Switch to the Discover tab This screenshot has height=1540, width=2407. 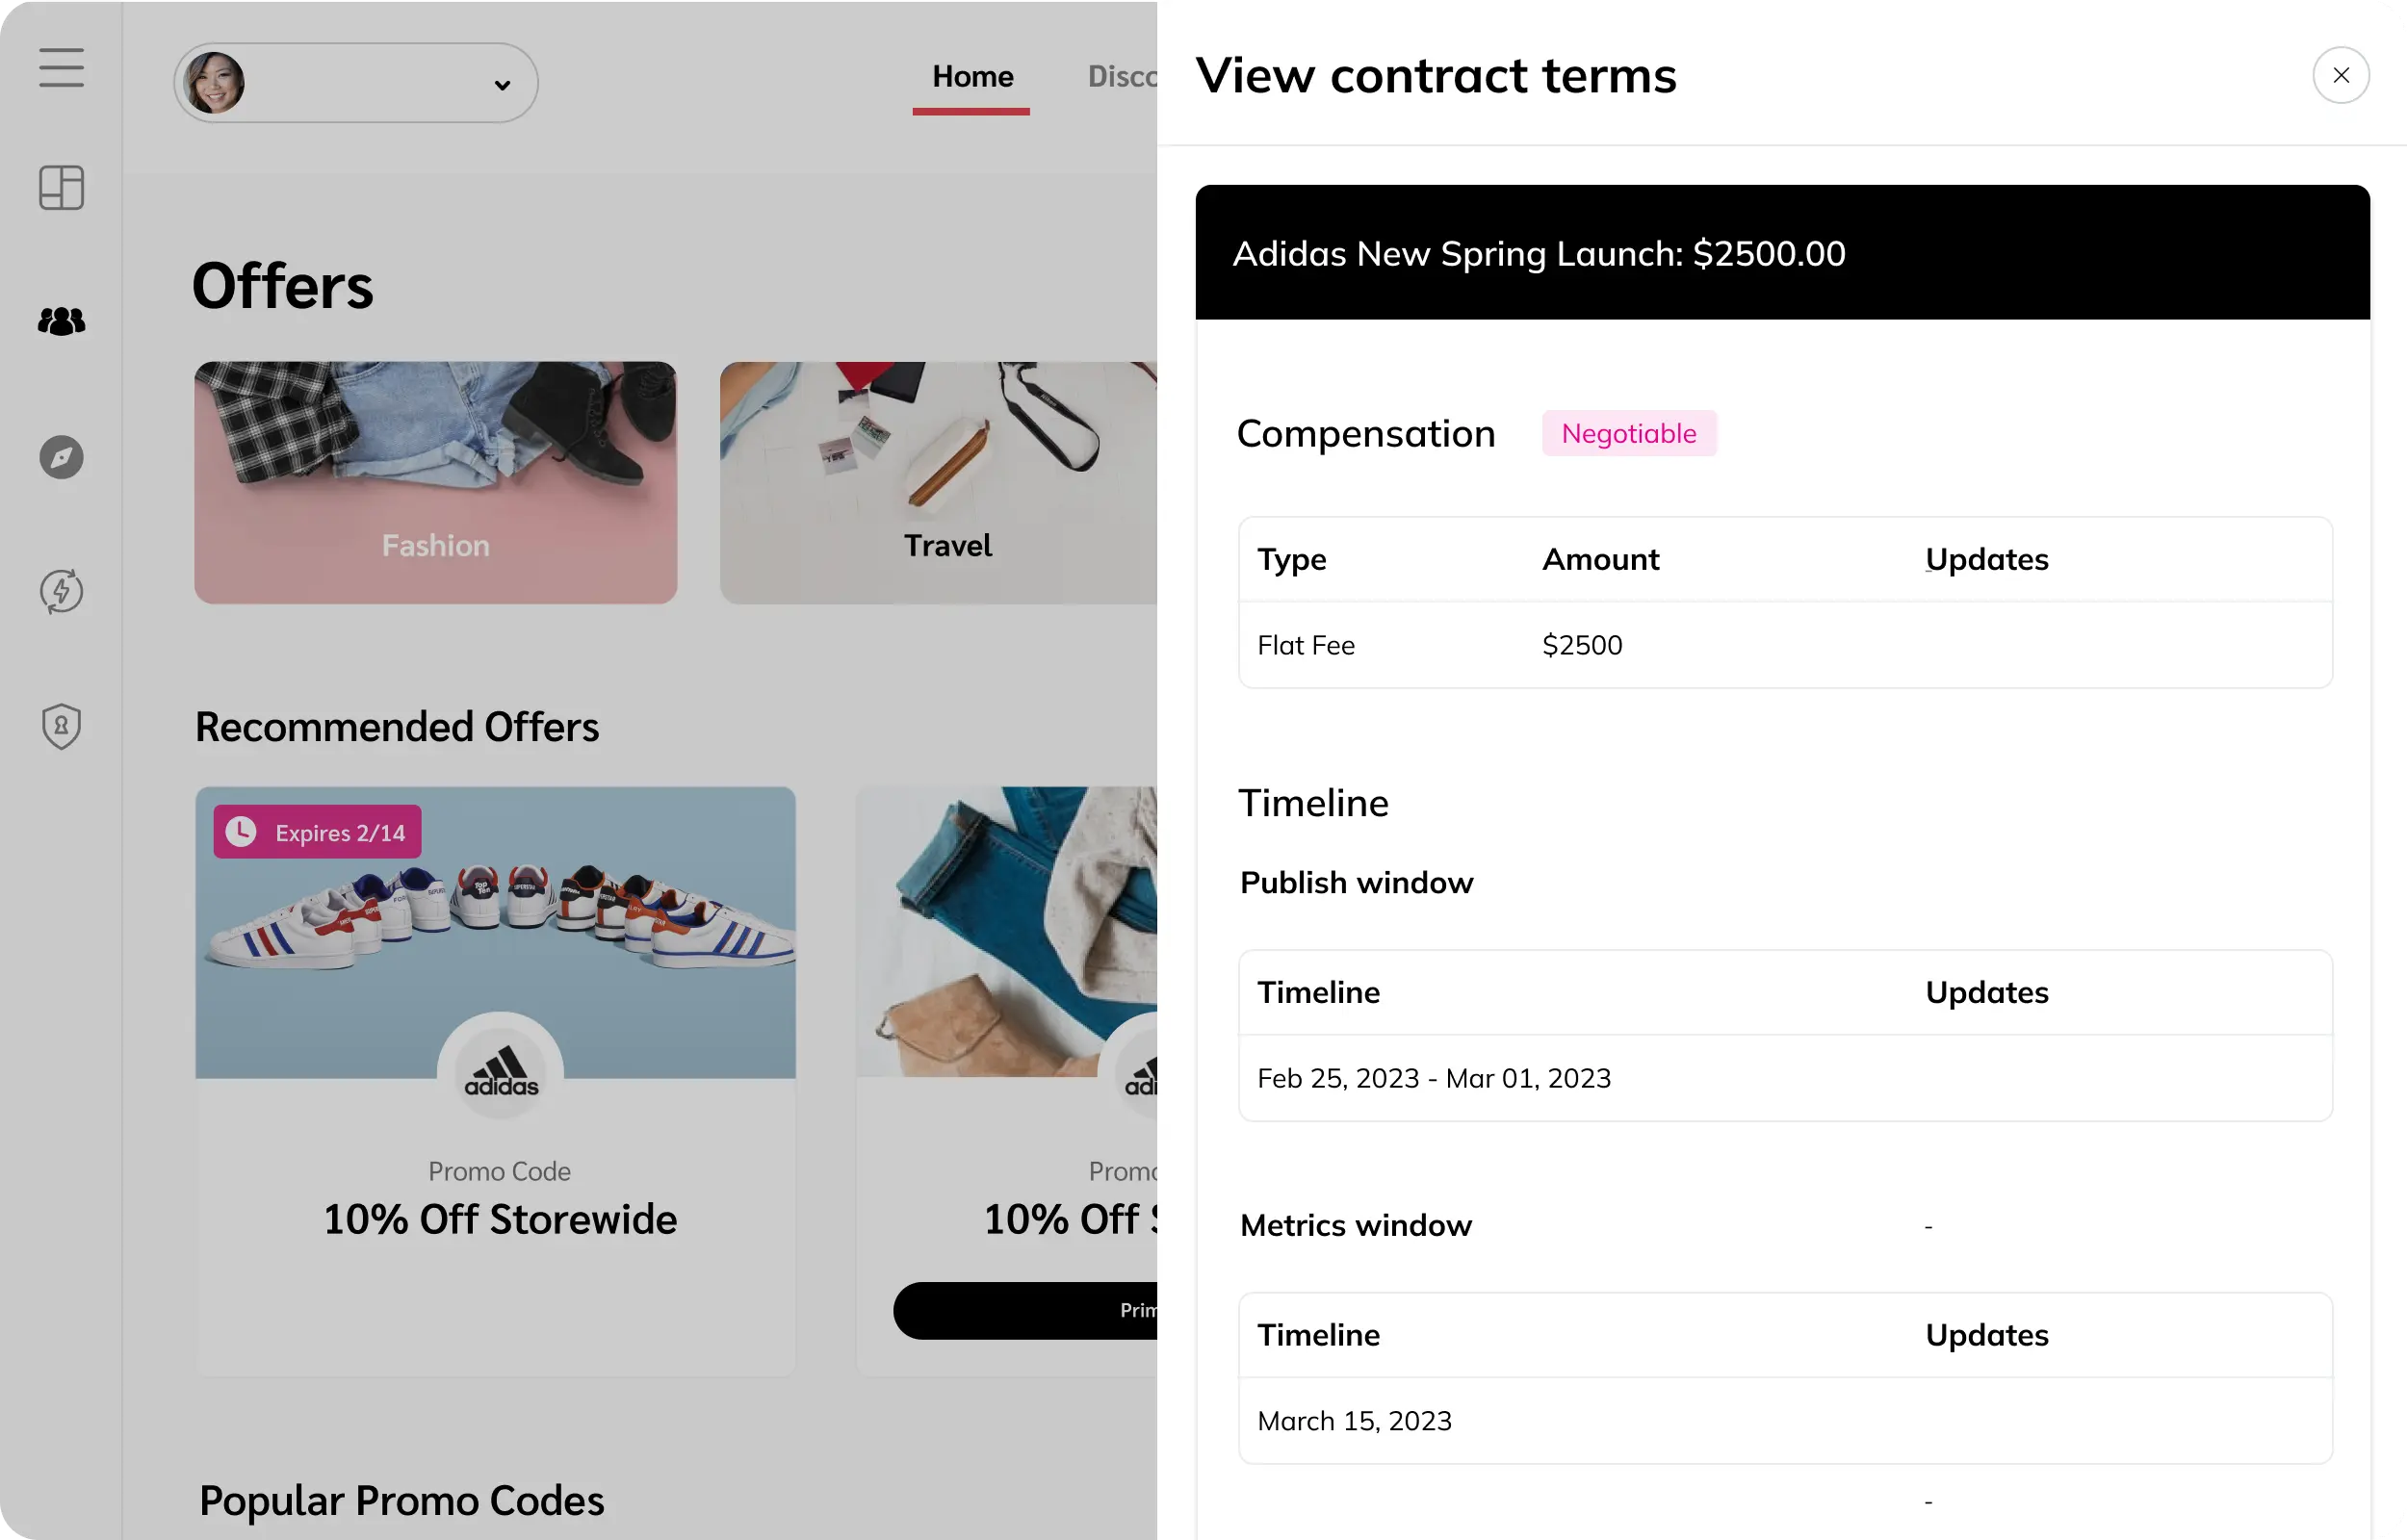click(x=1122, y=76)
